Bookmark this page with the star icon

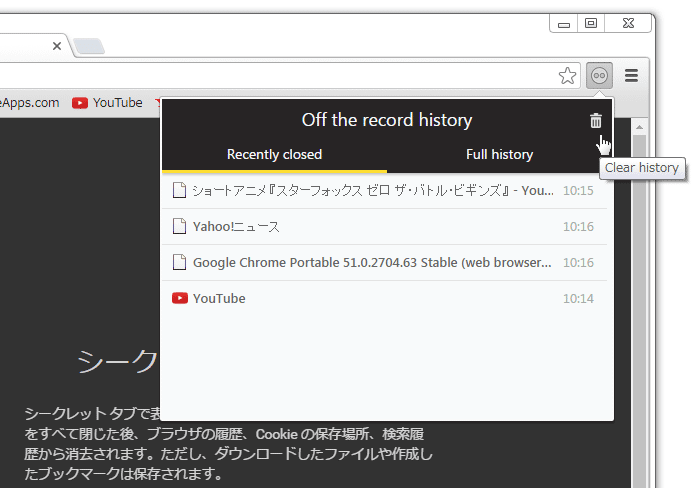coord(567,75)
